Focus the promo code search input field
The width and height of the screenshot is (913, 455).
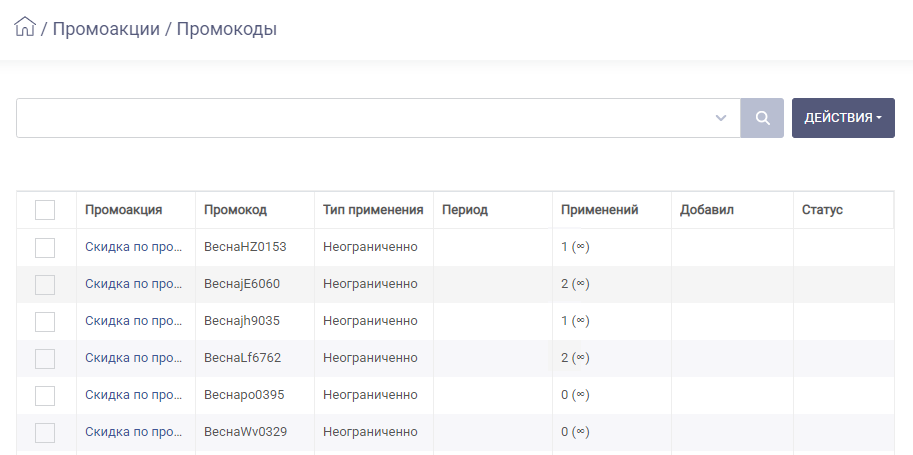click(x=364, y=118)
